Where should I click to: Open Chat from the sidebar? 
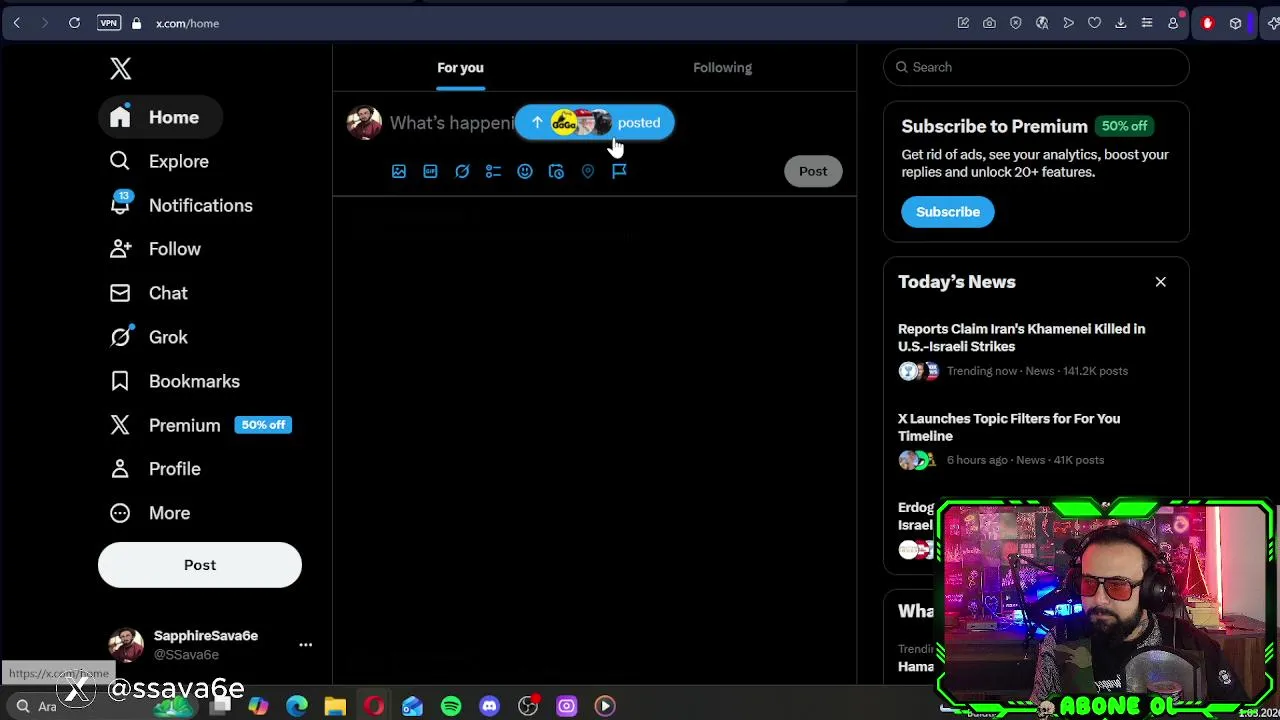[x=150, y=293]
